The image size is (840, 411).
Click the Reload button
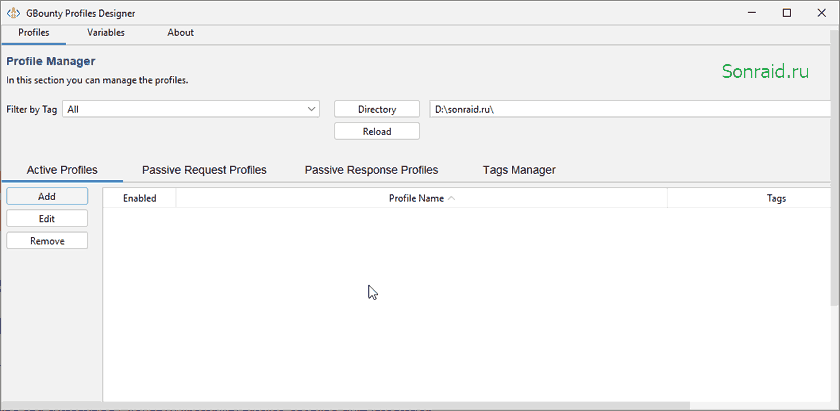coord(377,131)
